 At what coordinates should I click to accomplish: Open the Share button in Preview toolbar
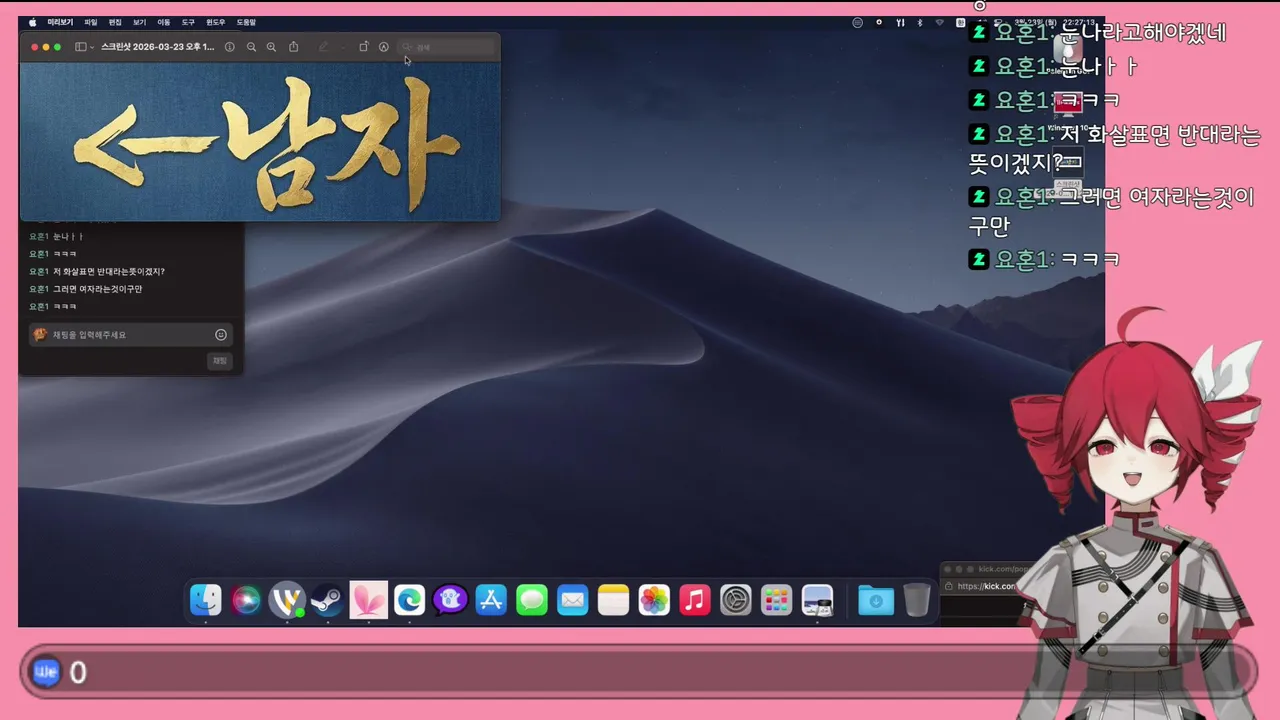pyautogui.click(x=293, y=47)
